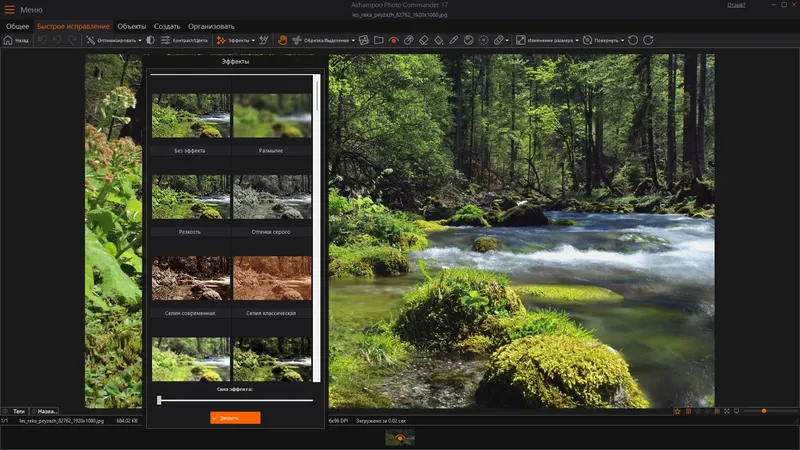800x450 pixels.
Task: Click the star rating icon
Action: pos(677,411)
